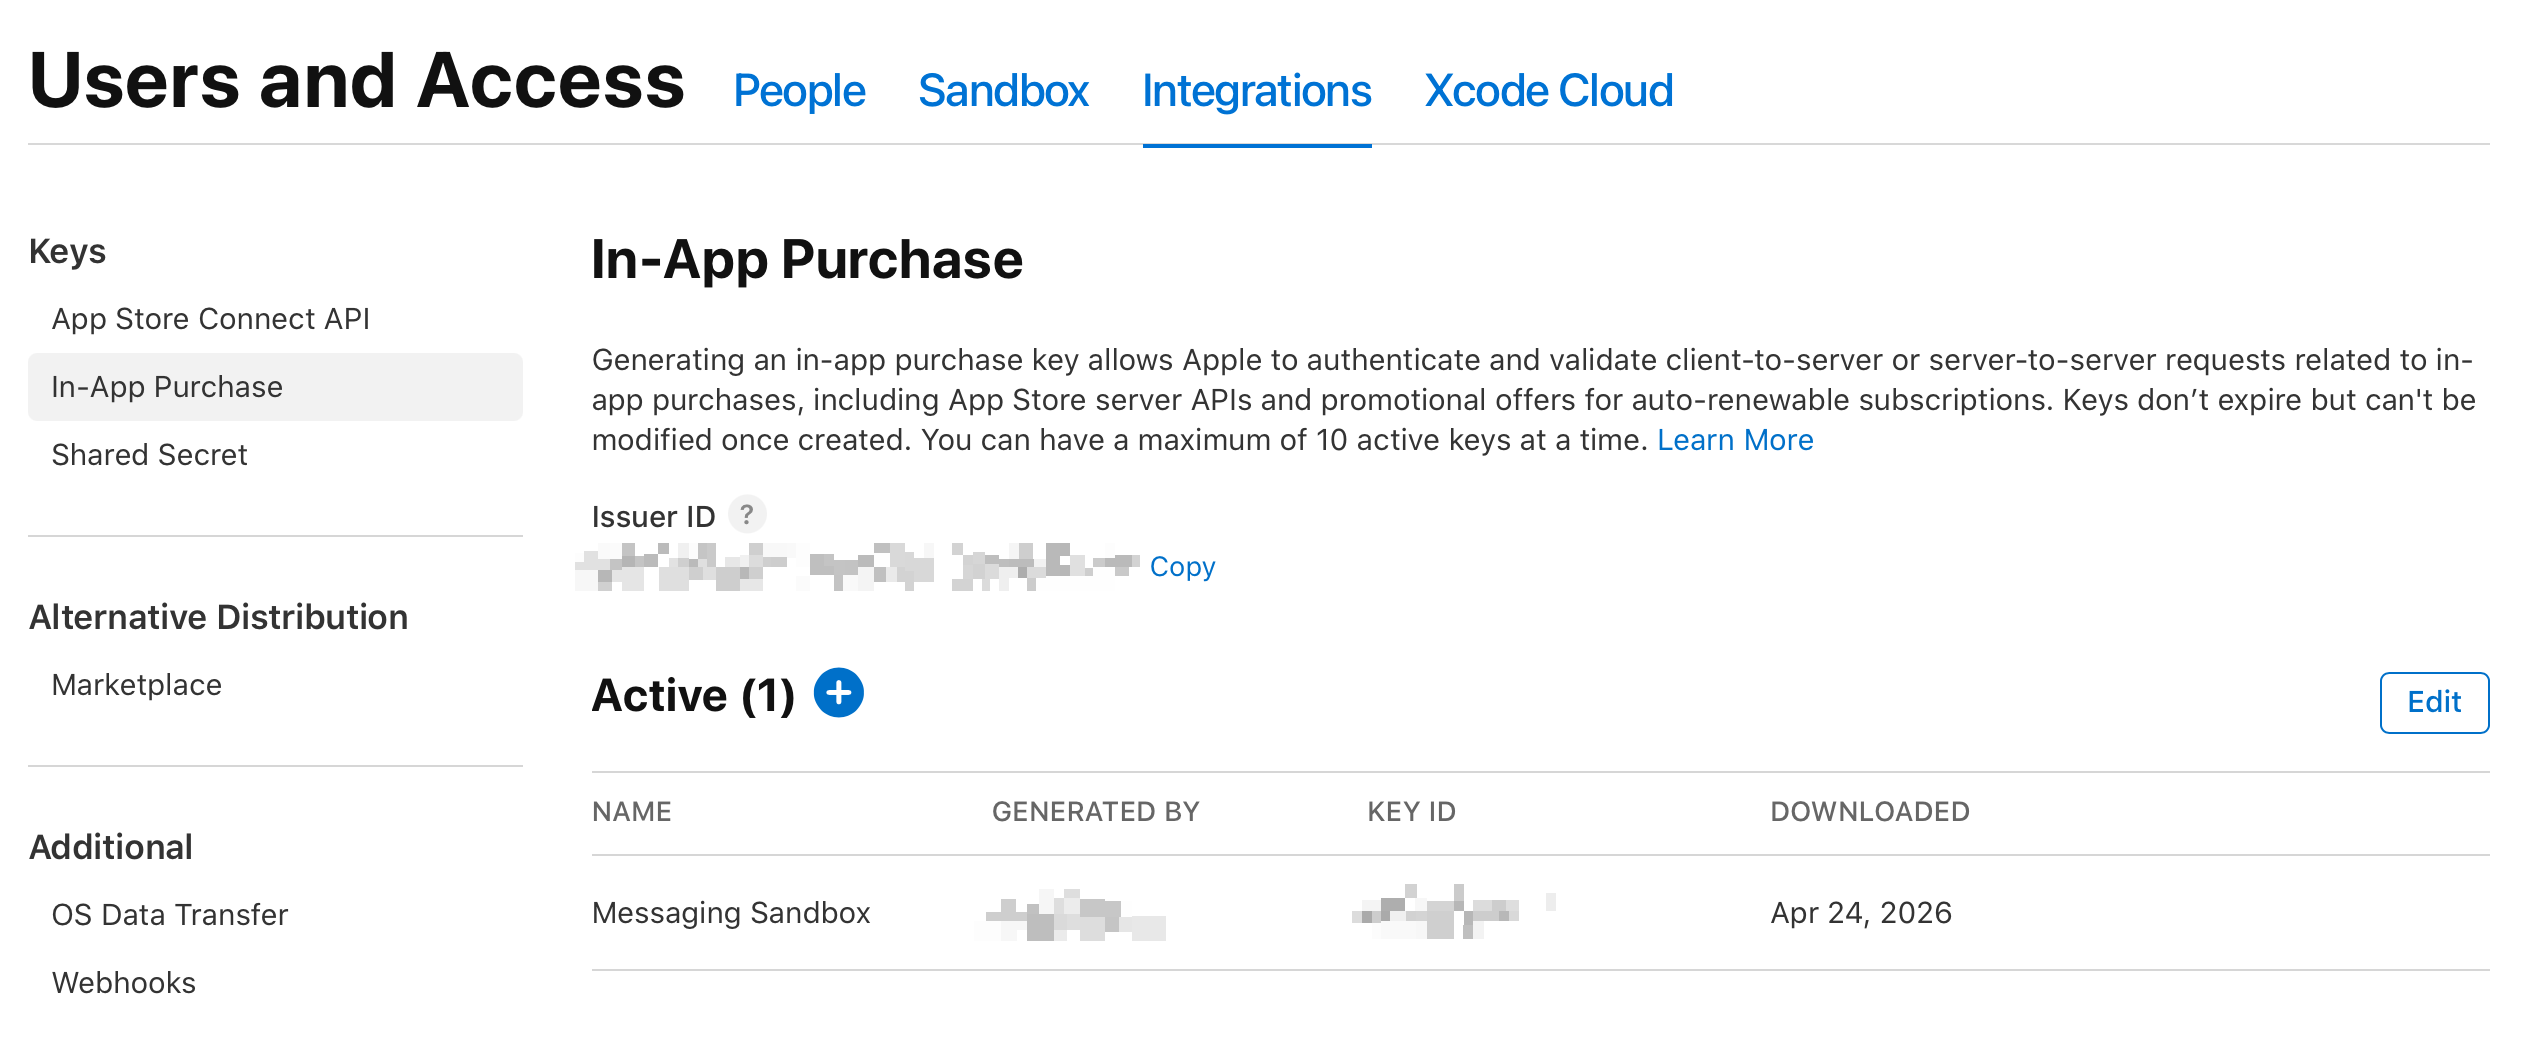Click the DOWNLOADED column header
2542x1064 pixels.
pos(1869,812)
